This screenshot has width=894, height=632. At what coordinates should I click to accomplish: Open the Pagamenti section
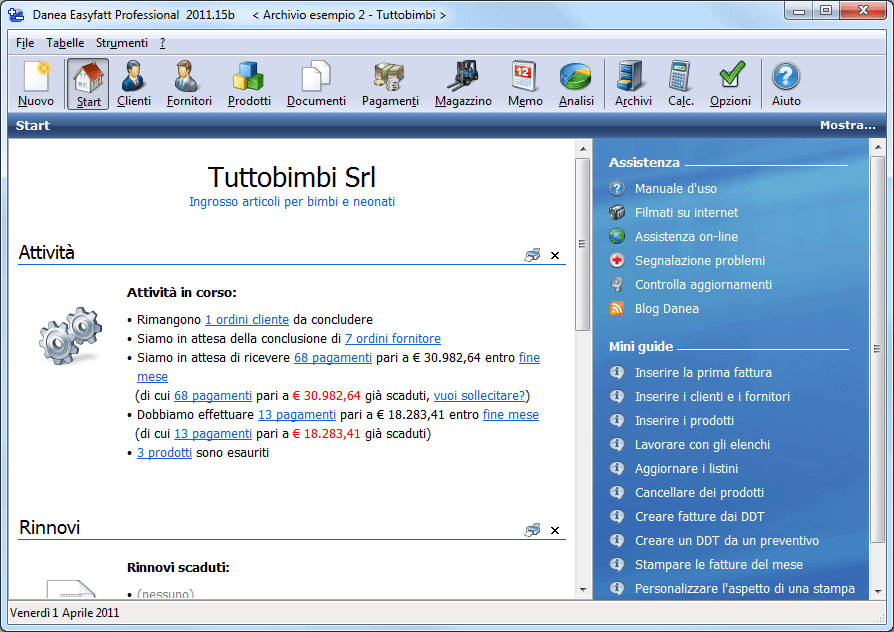coord(390,84)
